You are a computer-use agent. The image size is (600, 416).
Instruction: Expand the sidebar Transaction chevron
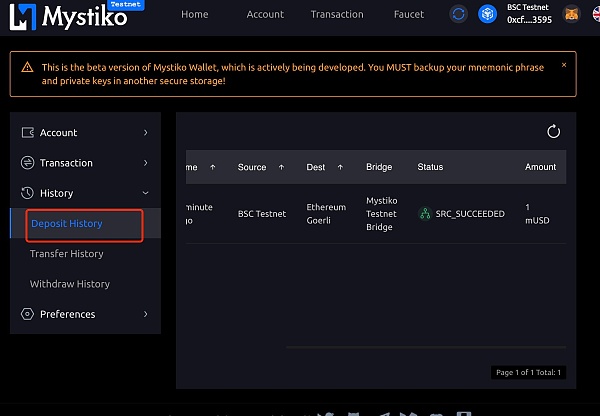click(x=145, y=163)
